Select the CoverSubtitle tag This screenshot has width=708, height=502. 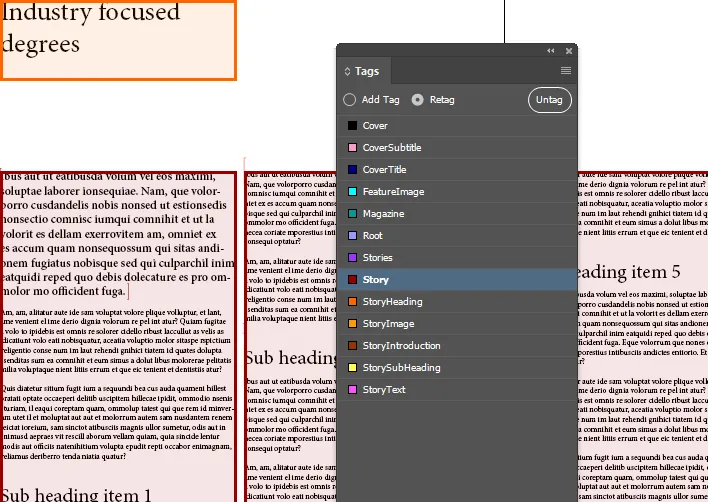[x=457, y=148]
